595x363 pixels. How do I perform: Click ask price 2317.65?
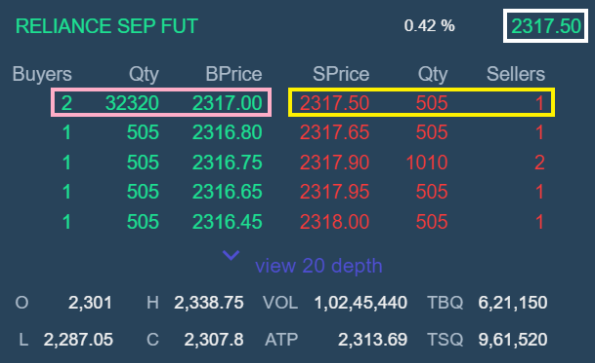(x=334, y=132)
